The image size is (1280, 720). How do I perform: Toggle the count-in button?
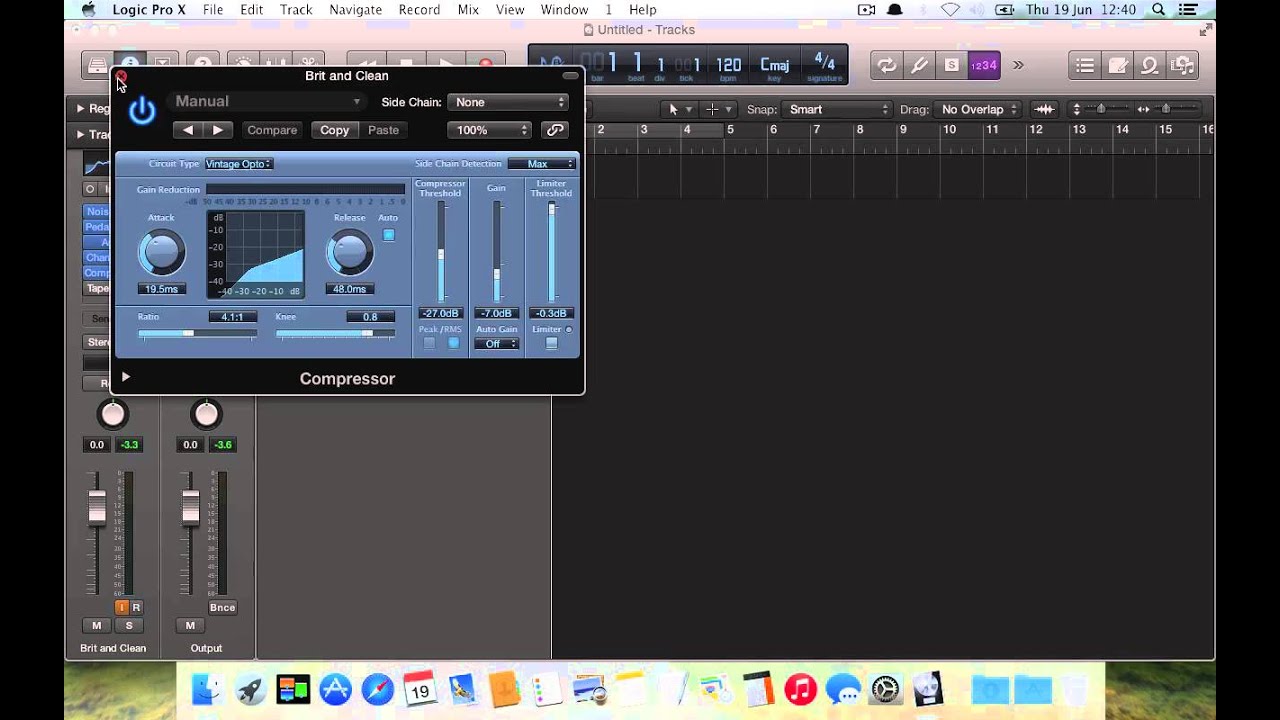tap(984, 65)
